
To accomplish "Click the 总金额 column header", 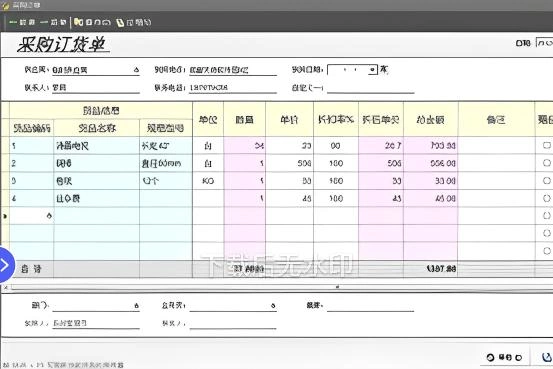I will (x=431, y=120).
